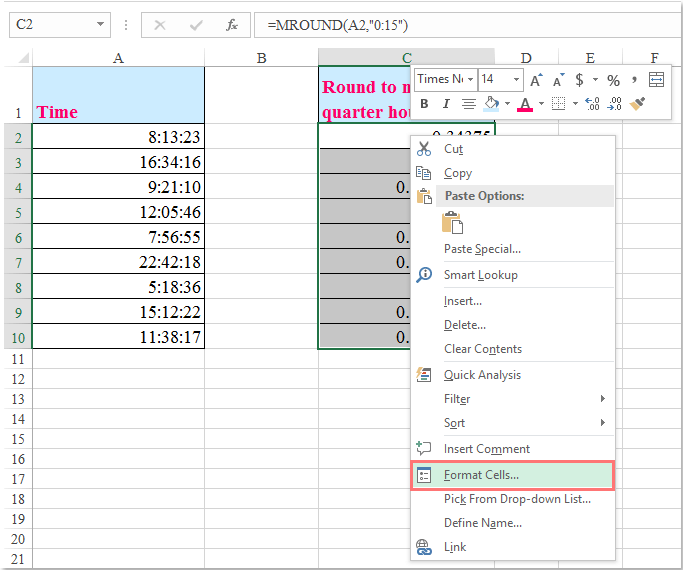Select Pick From Drop-down List...
This screenshot has height=570, width=683.
513,499
